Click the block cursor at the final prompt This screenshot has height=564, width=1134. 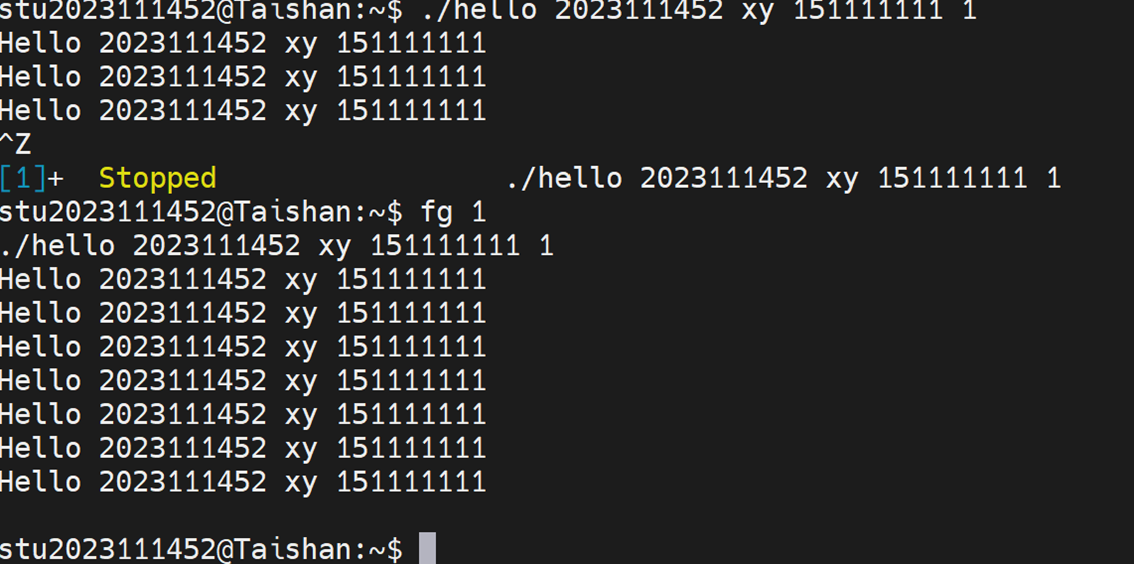pyautogui.click(x=427, y=548)
